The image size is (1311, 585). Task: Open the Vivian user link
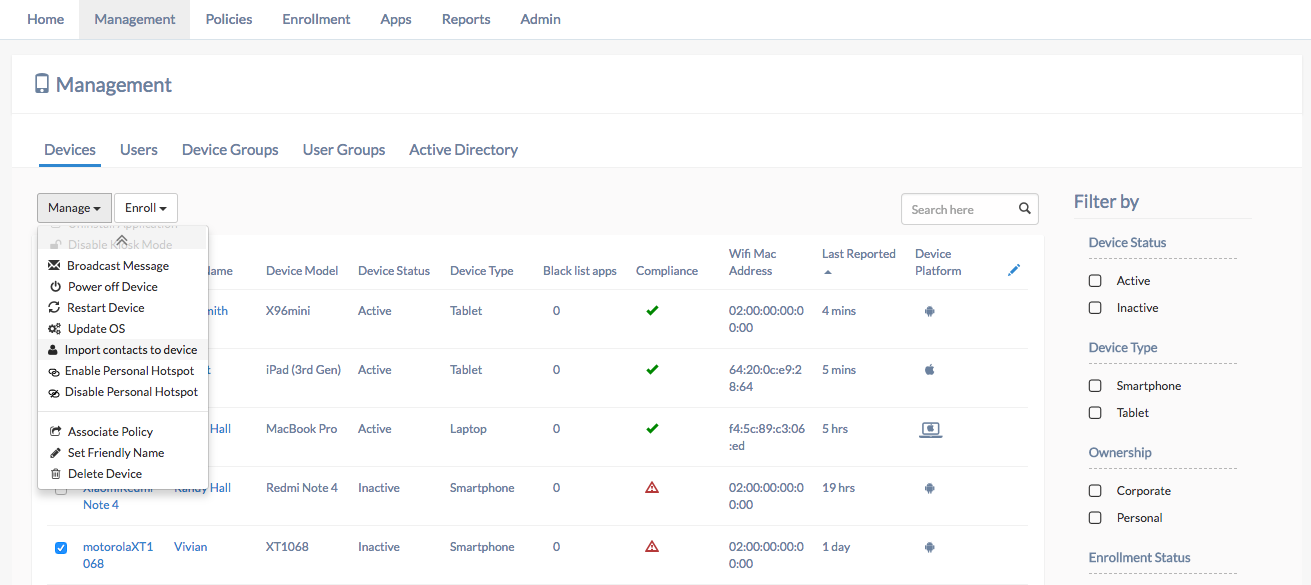click(x=191, y=547)
